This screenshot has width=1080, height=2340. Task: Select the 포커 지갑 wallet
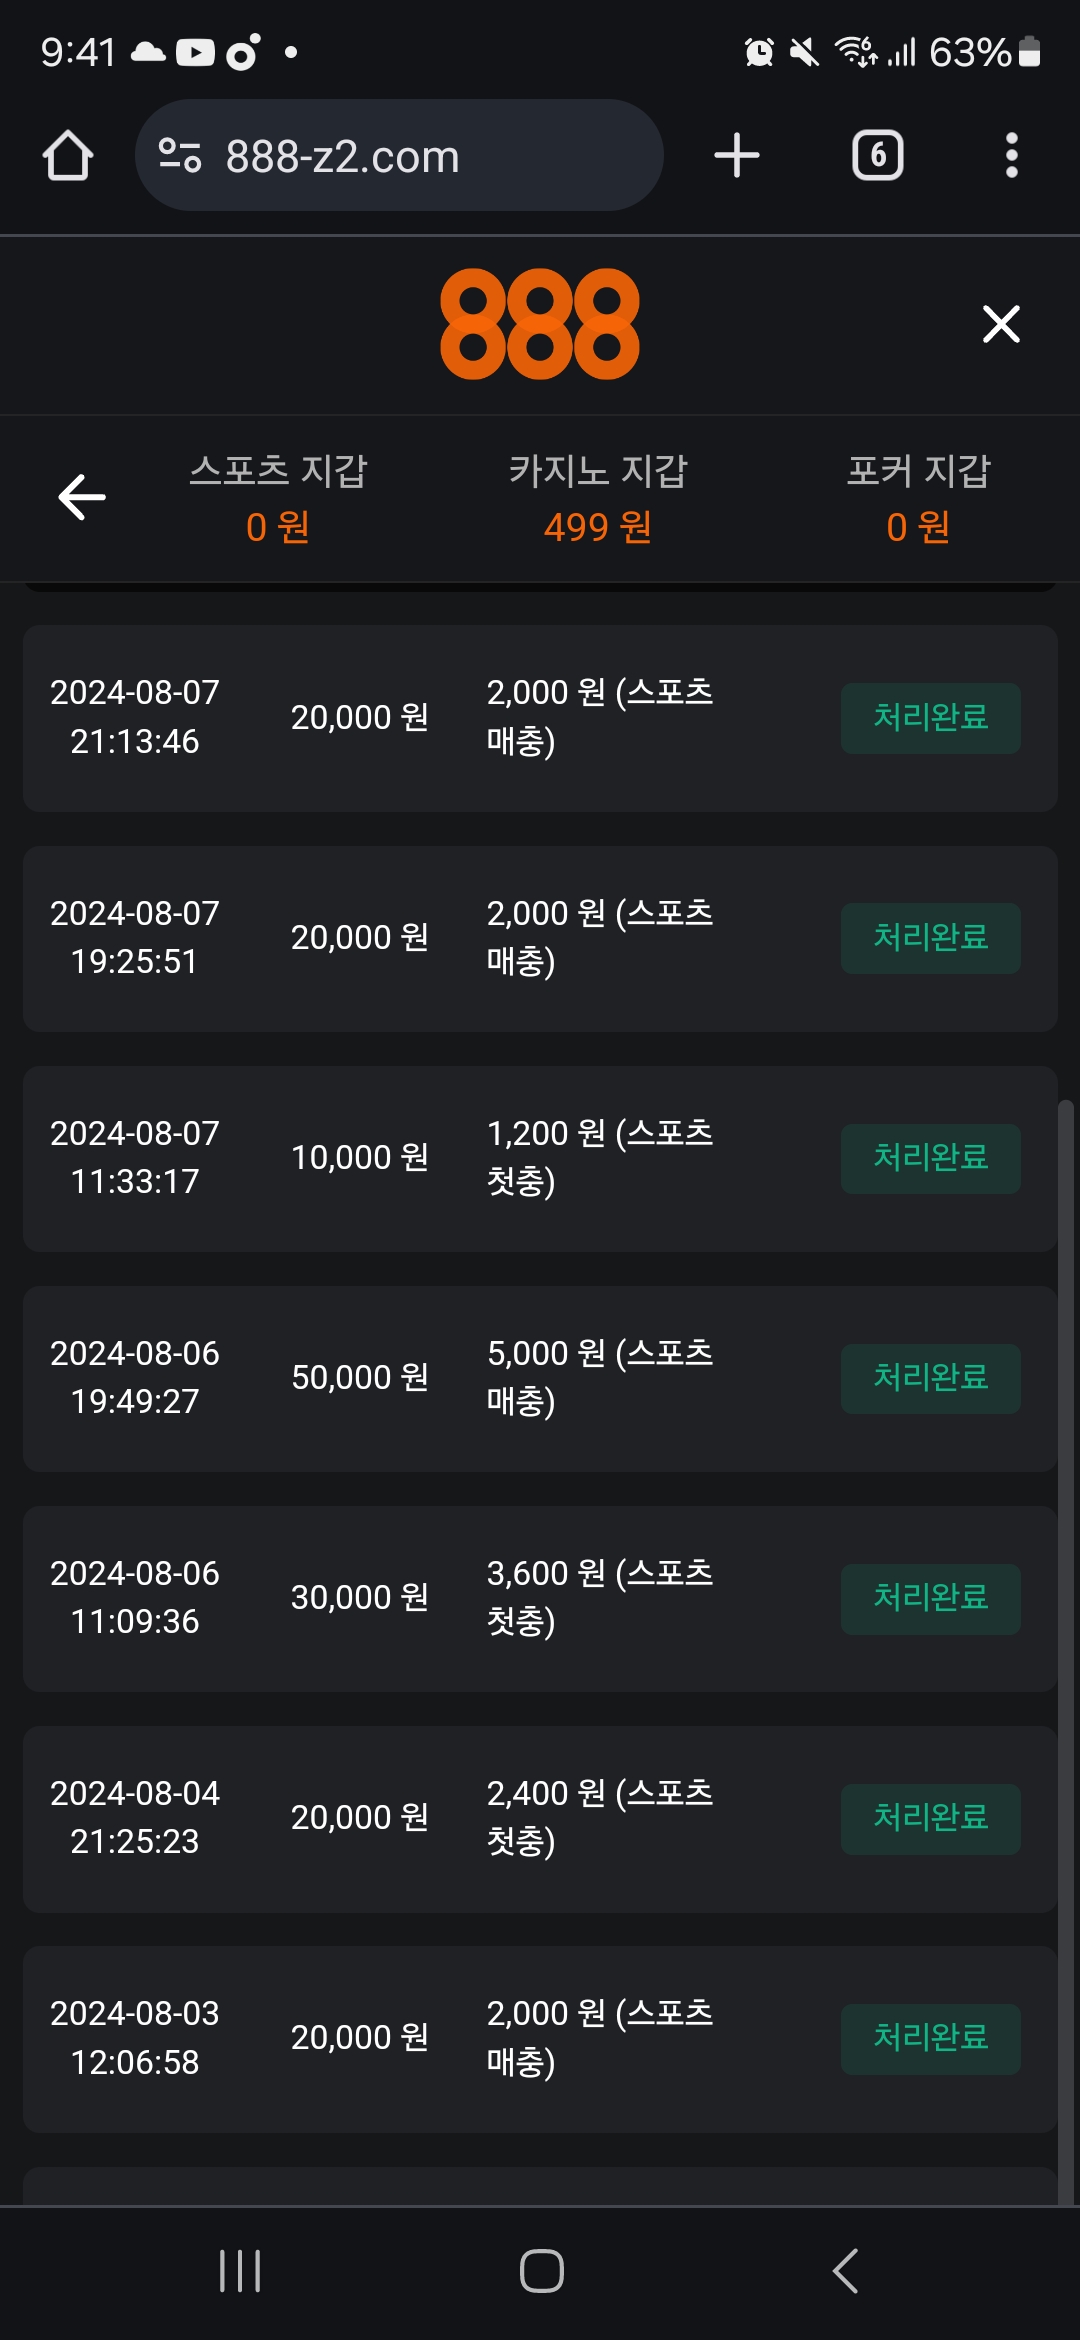coord(918,498)
